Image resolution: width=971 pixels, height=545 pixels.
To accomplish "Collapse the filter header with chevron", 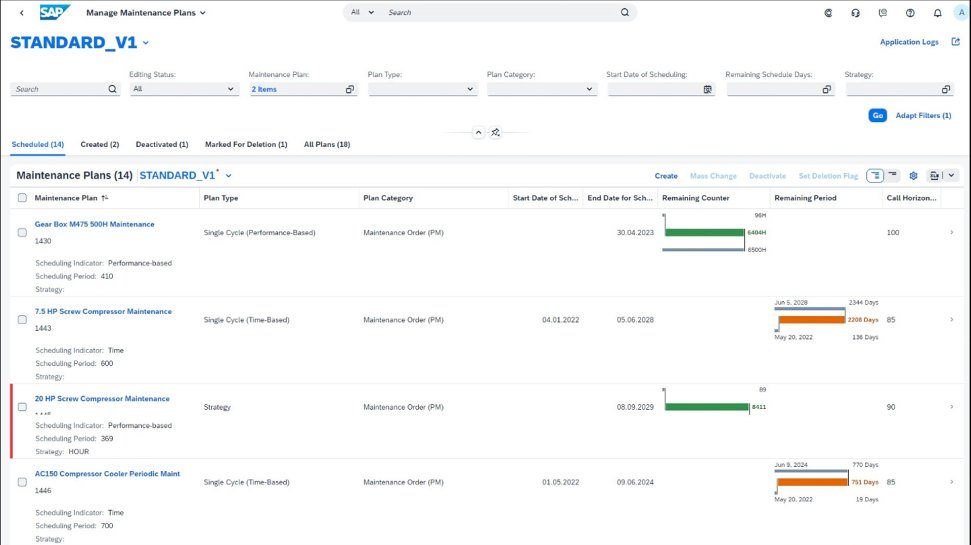I will click(x=478, y=132).
